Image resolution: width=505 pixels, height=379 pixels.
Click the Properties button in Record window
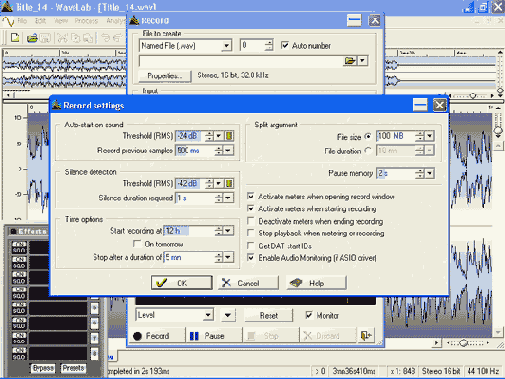click(165, 76)
